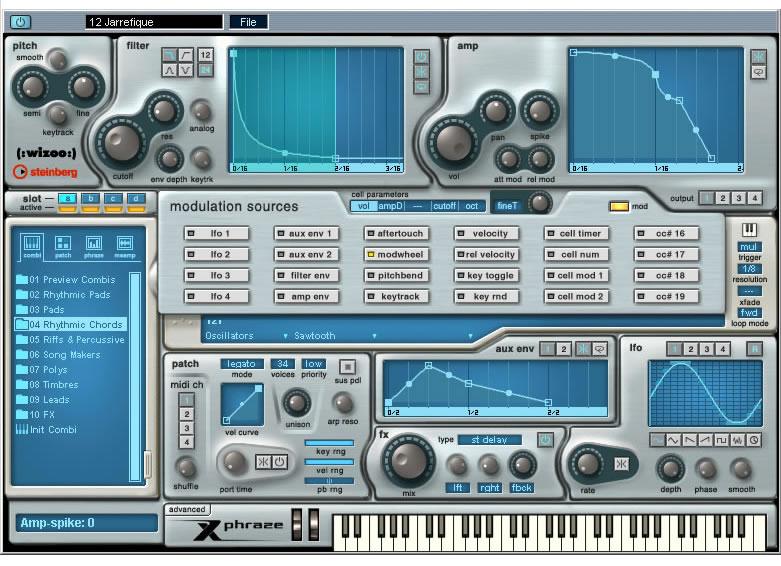
Task: Select the ampD cell parameter tab
Action: click(x=390, y=206)
